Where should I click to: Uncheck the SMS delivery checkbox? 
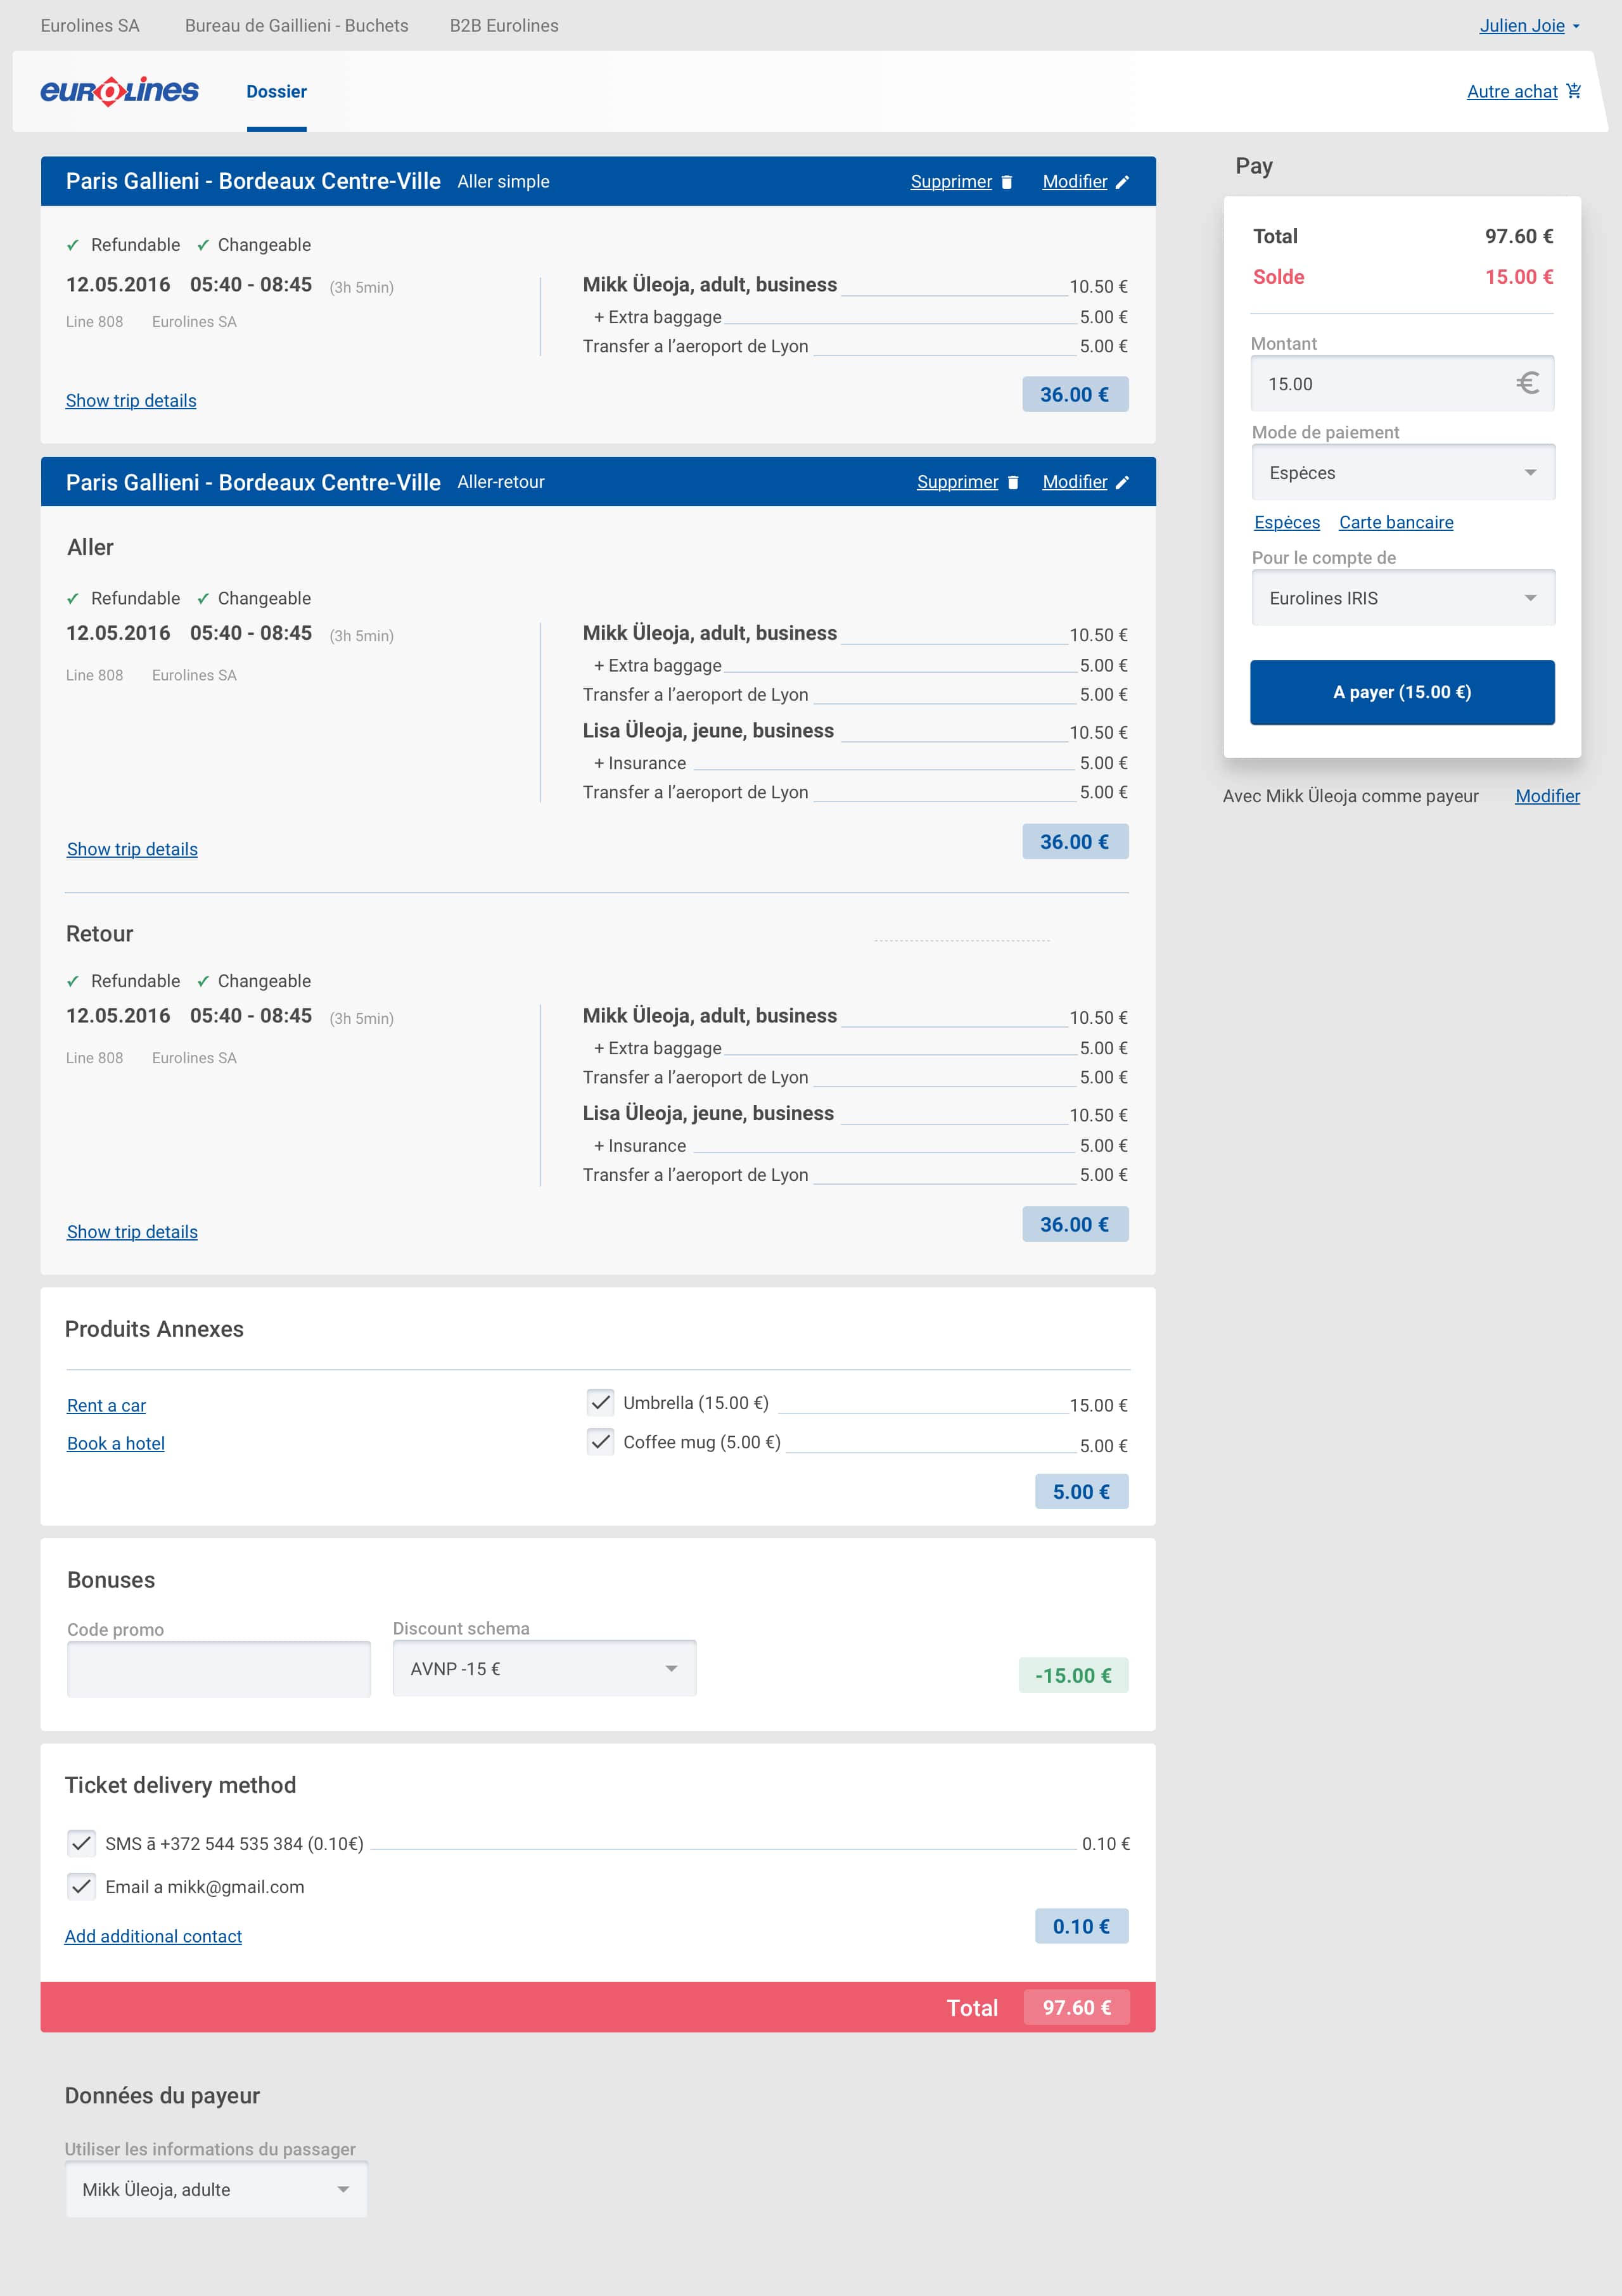[81, 1843]
